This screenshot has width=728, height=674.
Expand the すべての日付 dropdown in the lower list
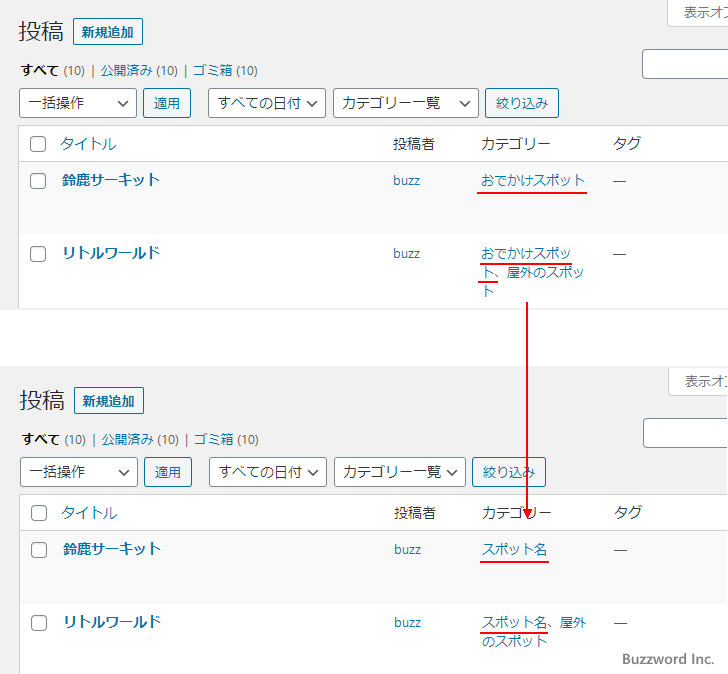pos(268,472)
